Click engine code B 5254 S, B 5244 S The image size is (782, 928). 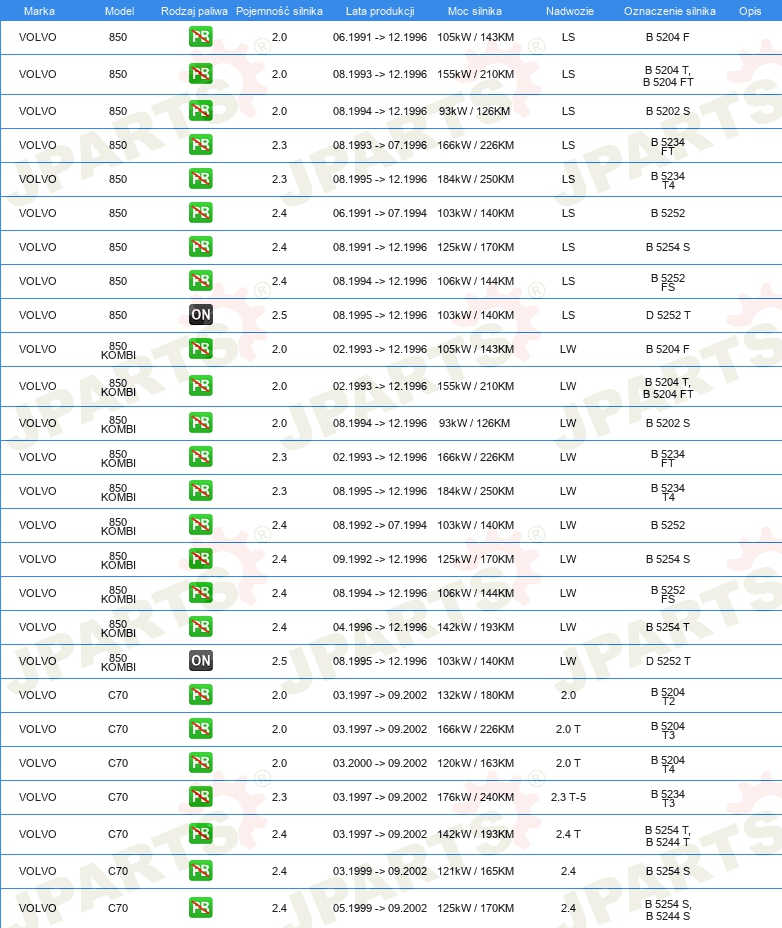pos(668,910)
